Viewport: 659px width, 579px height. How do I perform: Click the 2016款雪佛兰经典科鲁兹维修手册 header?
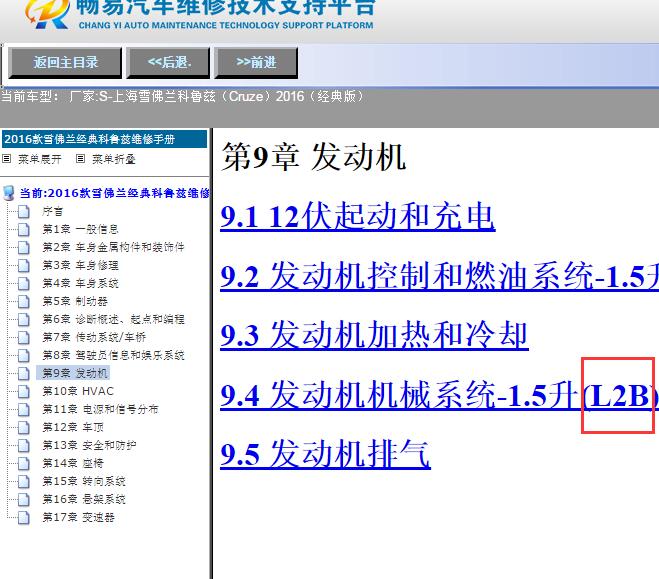[x=105, y=139]
